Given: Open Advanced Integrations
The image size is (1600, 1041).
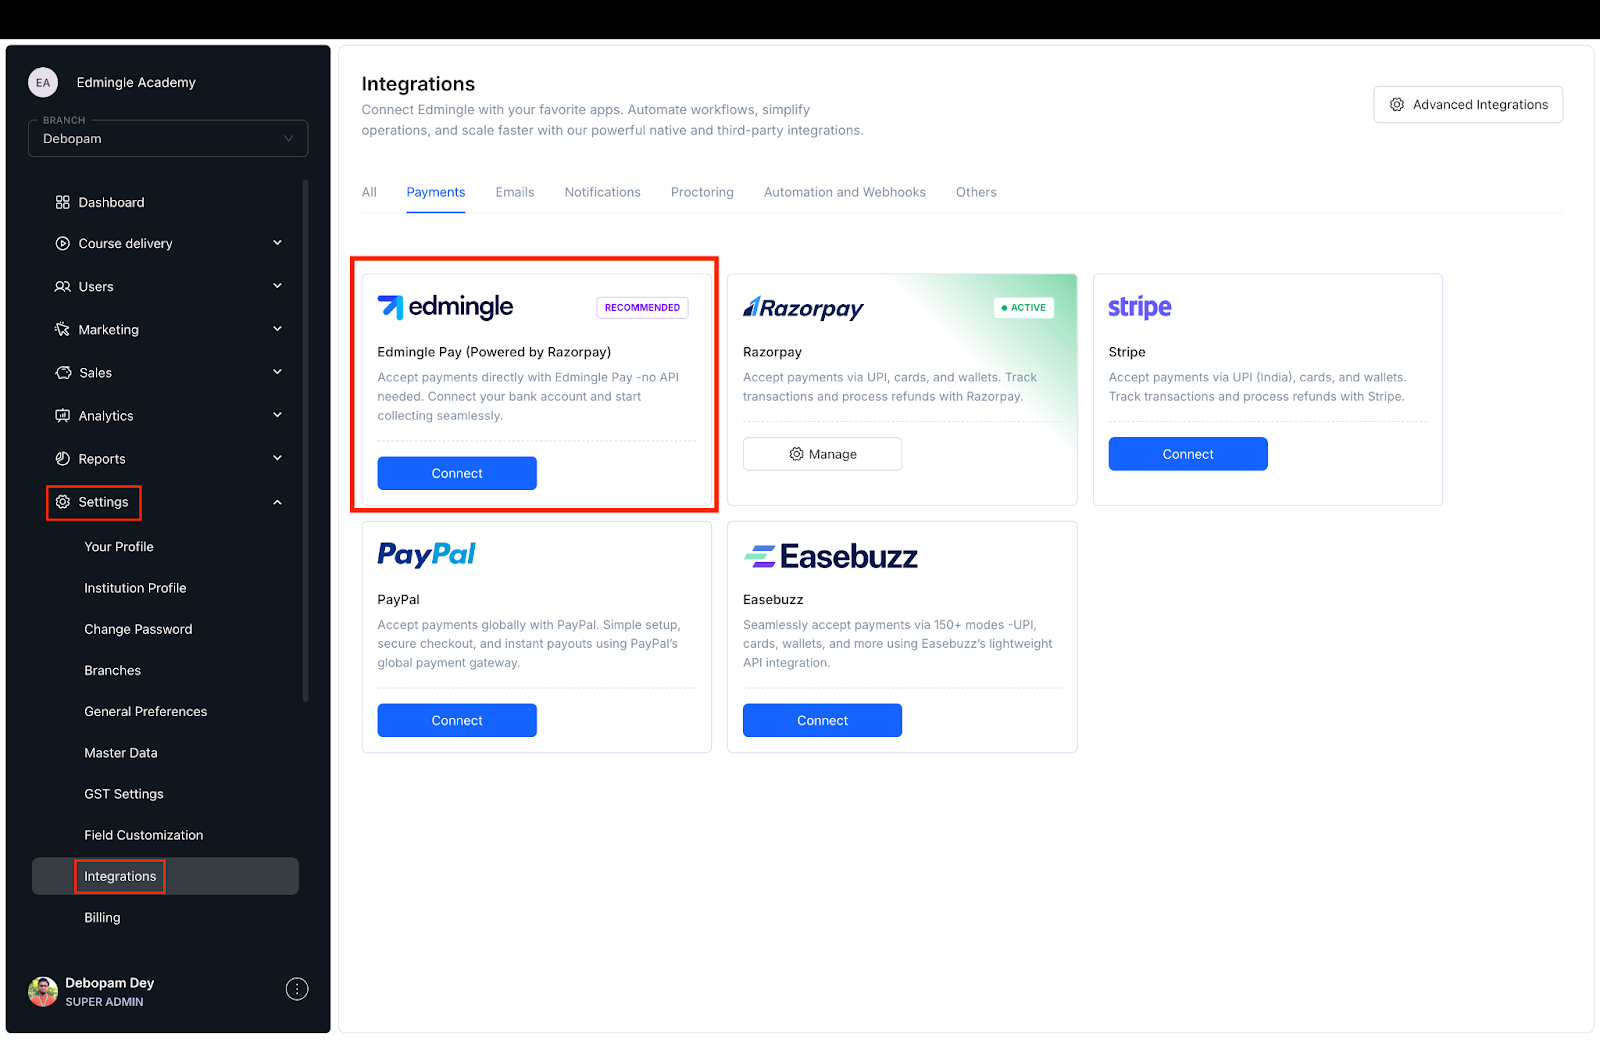Looking at the screenshot, I should point(1468,104).
